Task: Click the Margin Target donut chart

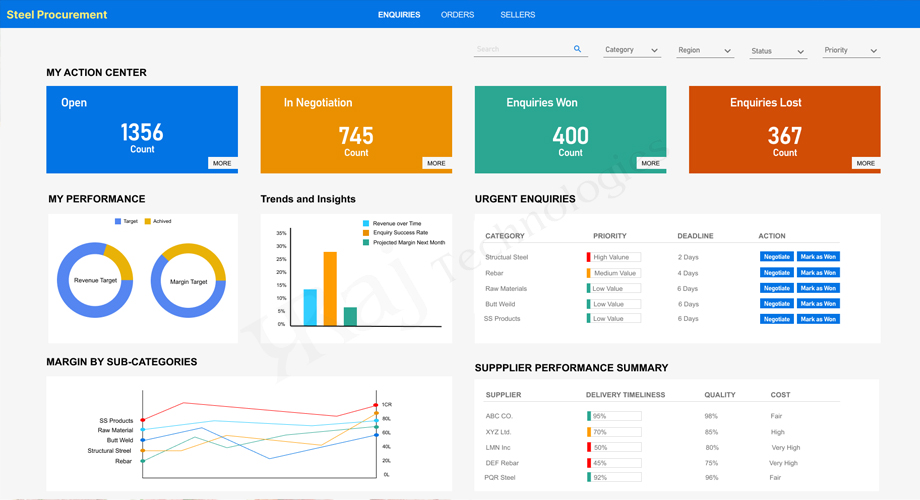Action: click(x=188, y=281)
